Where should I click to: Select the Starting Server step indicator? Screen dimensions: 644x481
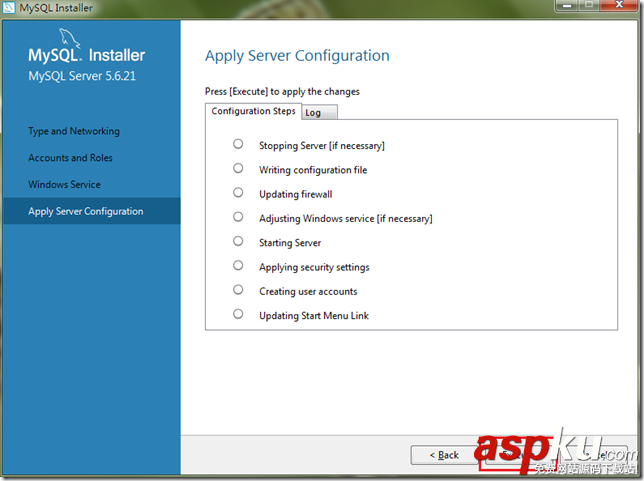click(x=238, y=241)
